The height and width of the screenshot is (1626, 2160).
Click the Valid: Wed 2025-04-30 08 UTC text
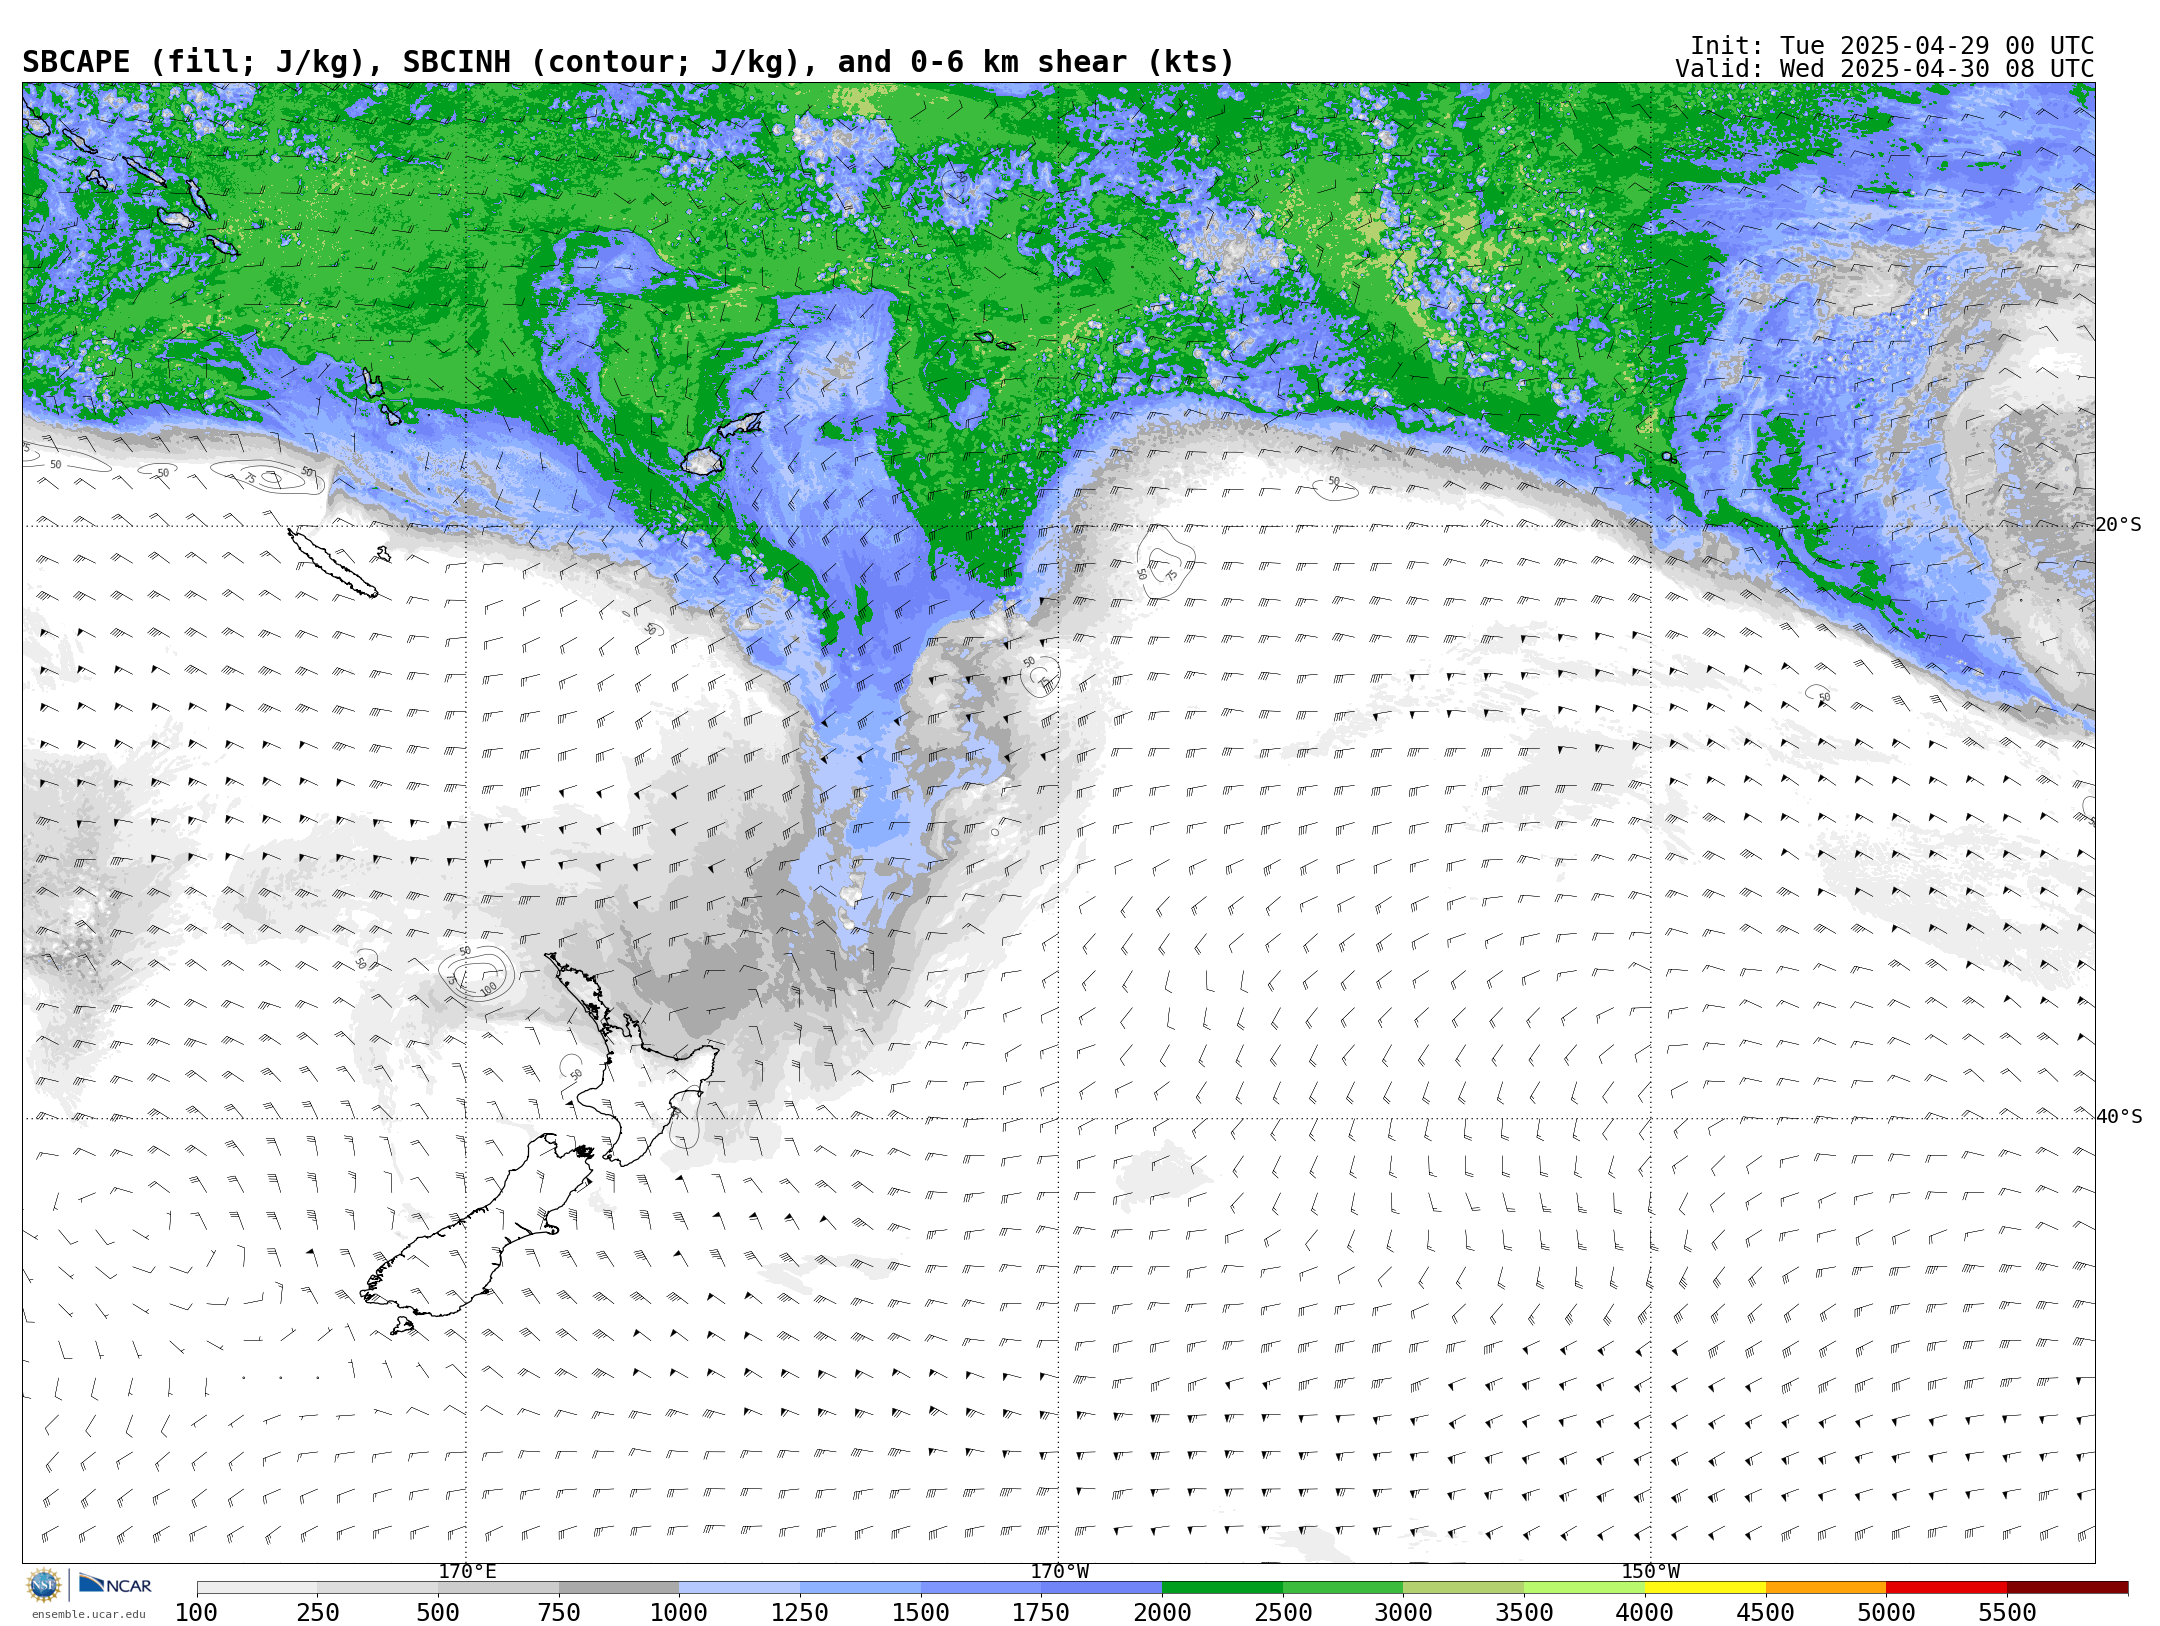pyautogui.click(x=1885, y=69)
